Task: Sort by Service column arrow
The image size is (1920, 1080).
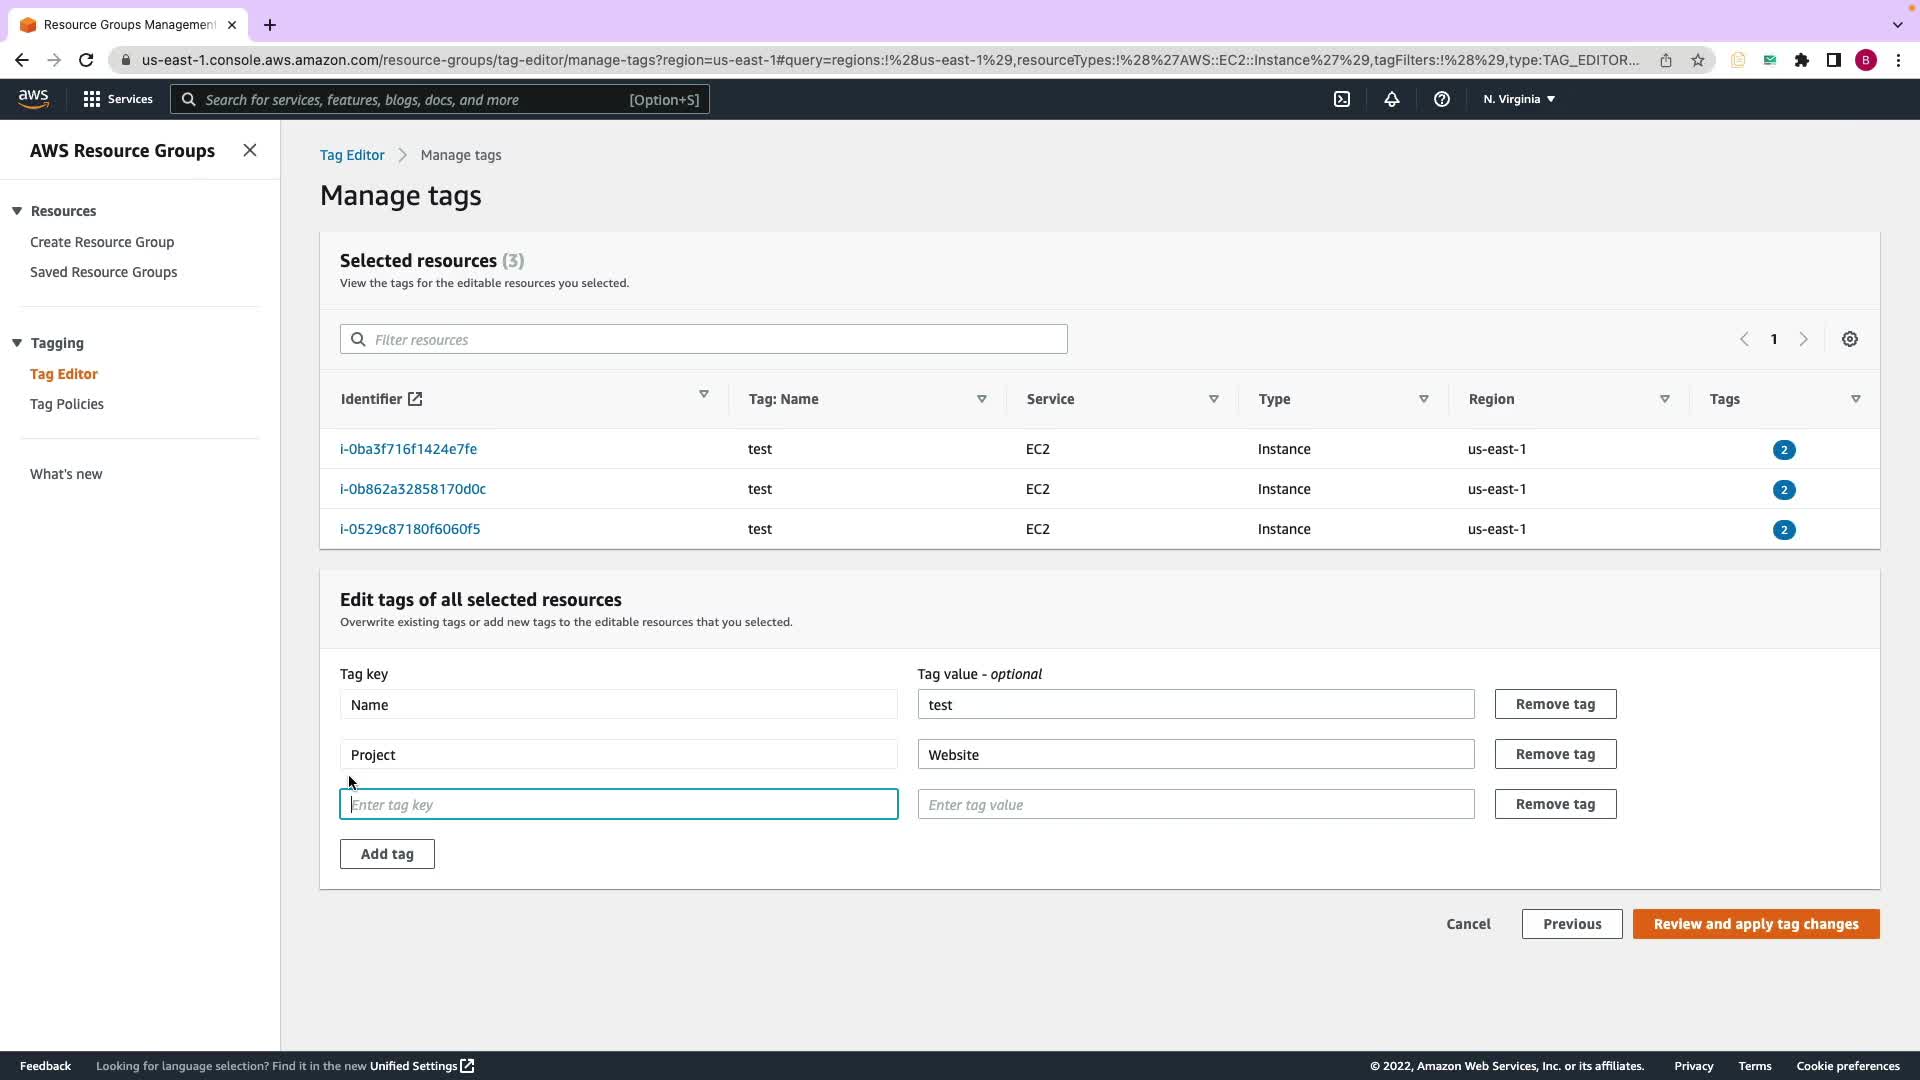Action: point(1213,399)
